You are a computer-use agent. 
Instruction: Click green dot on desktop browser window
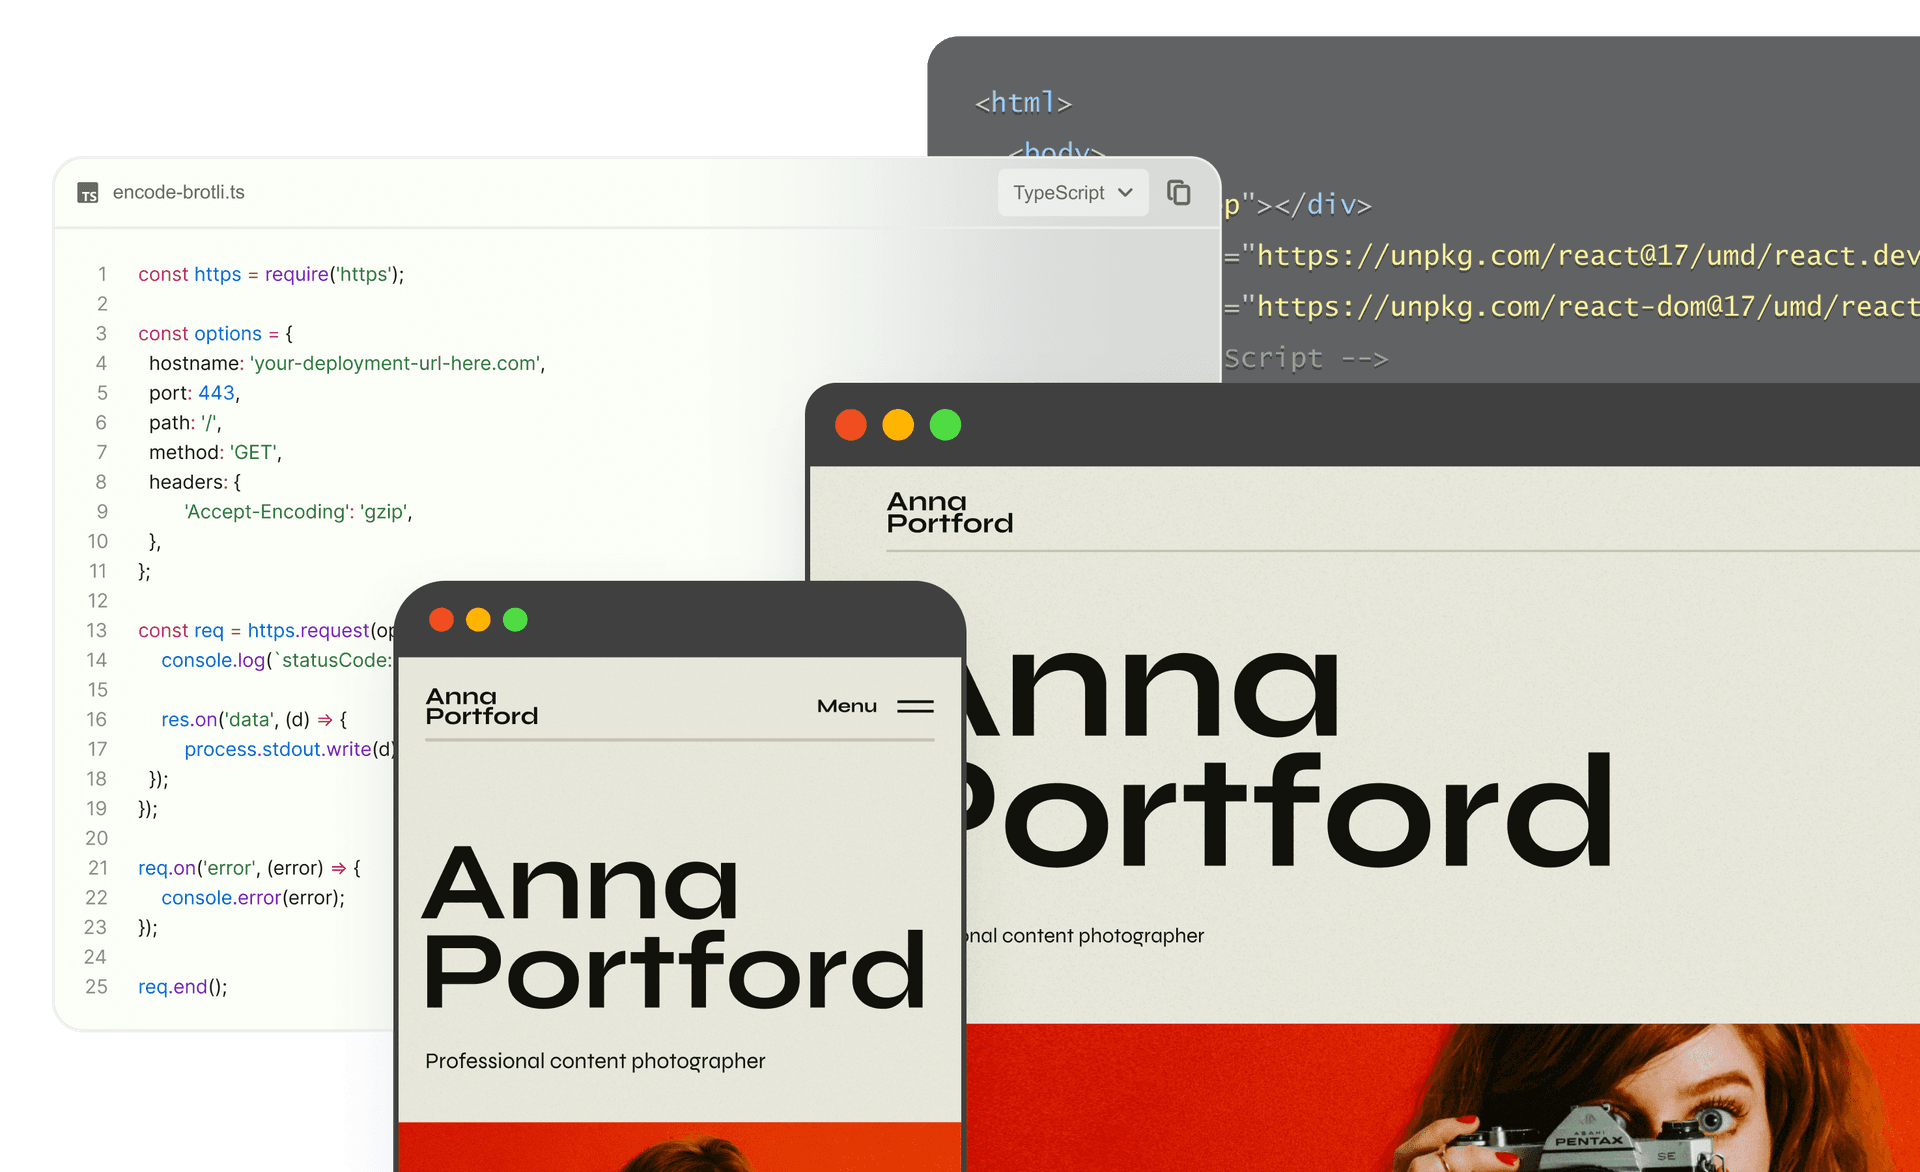945,425
